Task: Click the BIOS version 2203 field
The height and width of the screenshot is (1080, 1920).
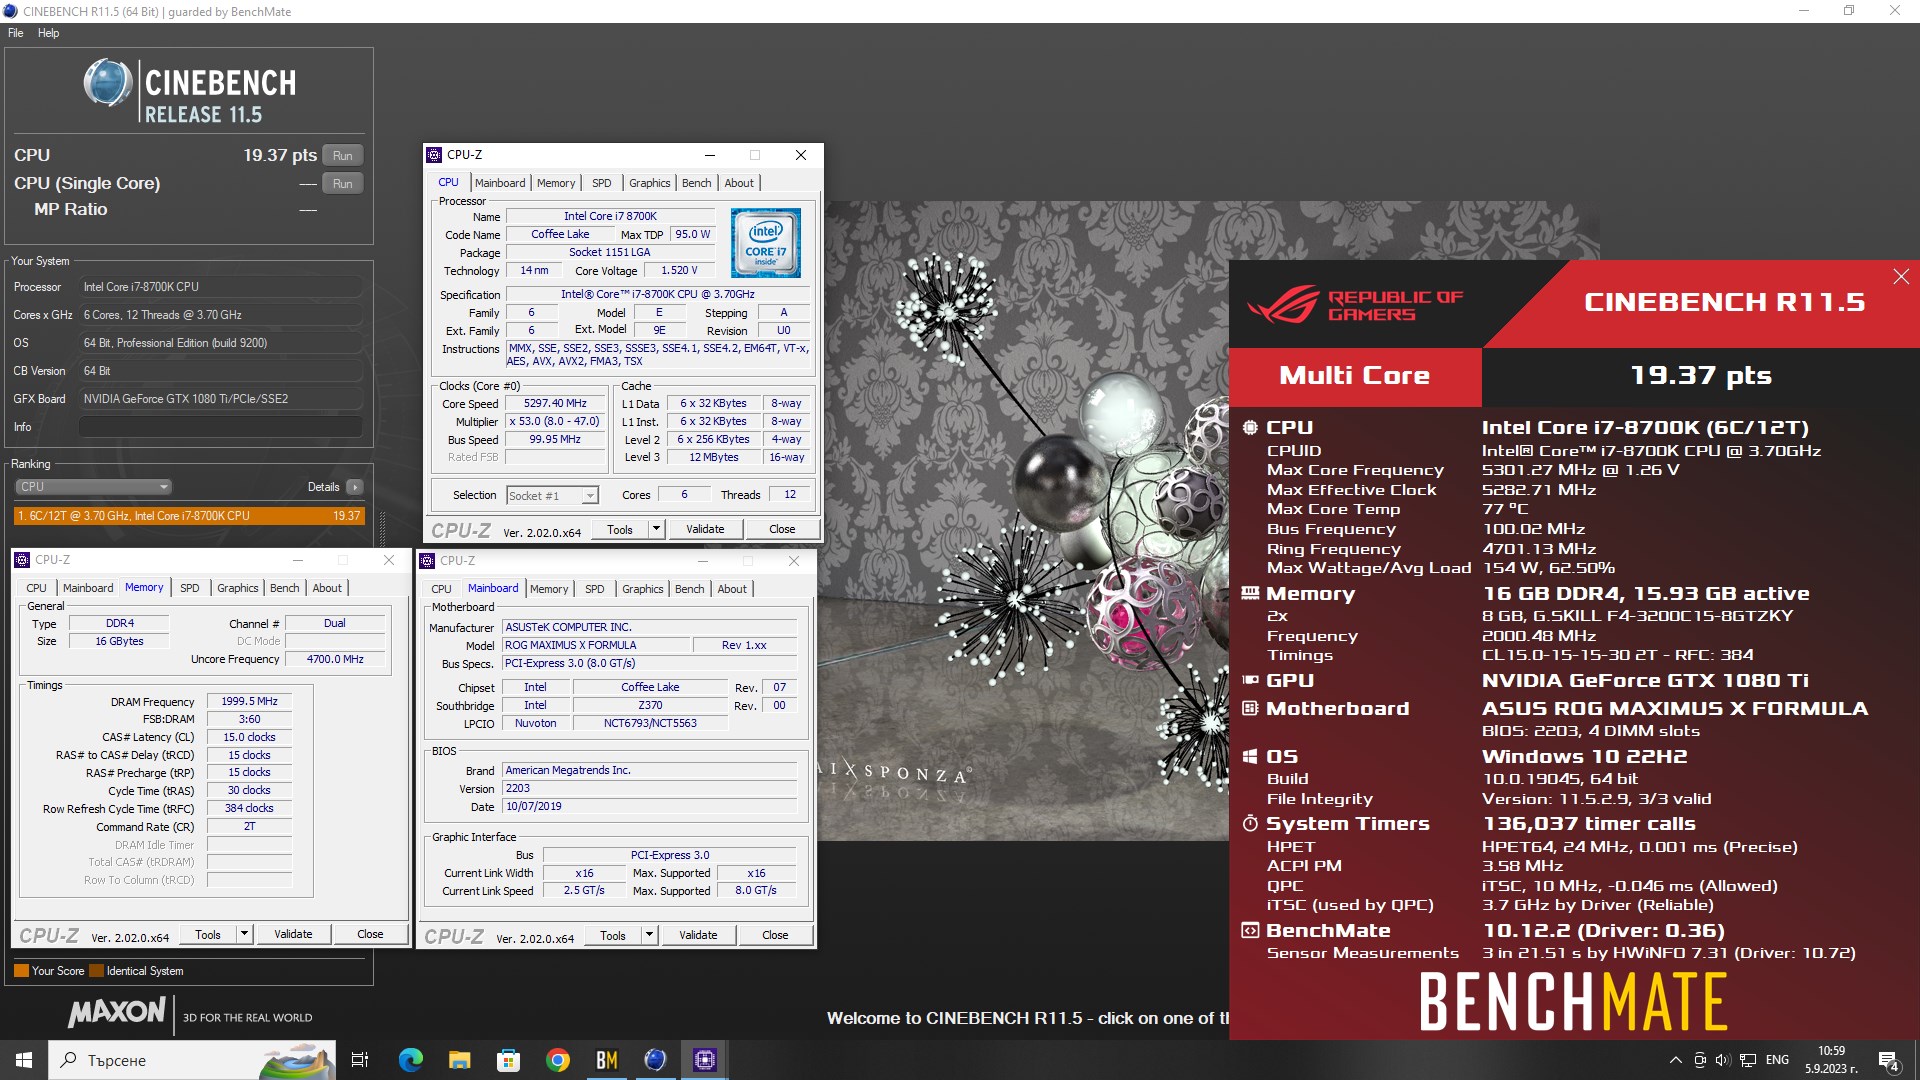Action: [x=649, y=789]
